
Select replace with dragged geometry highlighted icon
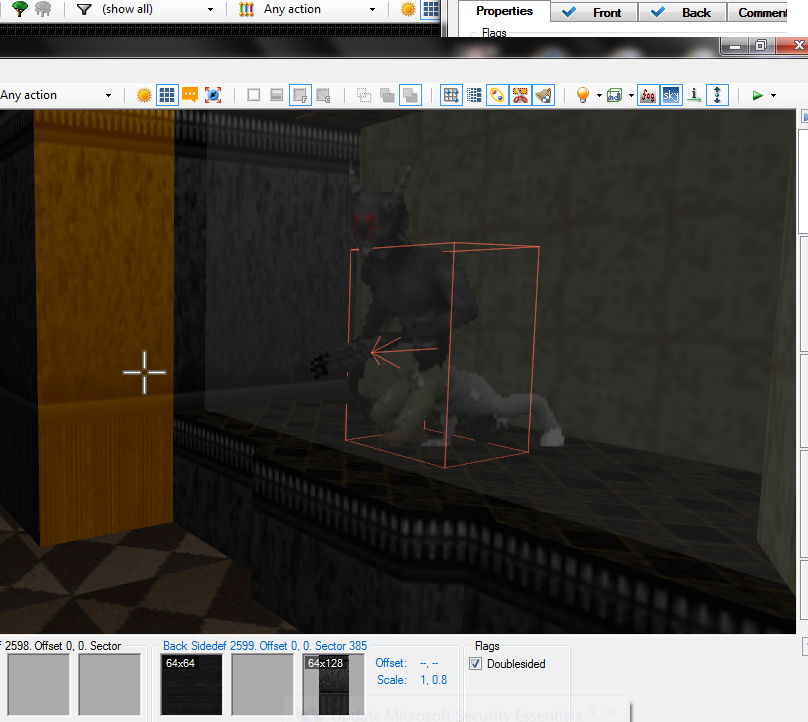(x=411, y=95)
